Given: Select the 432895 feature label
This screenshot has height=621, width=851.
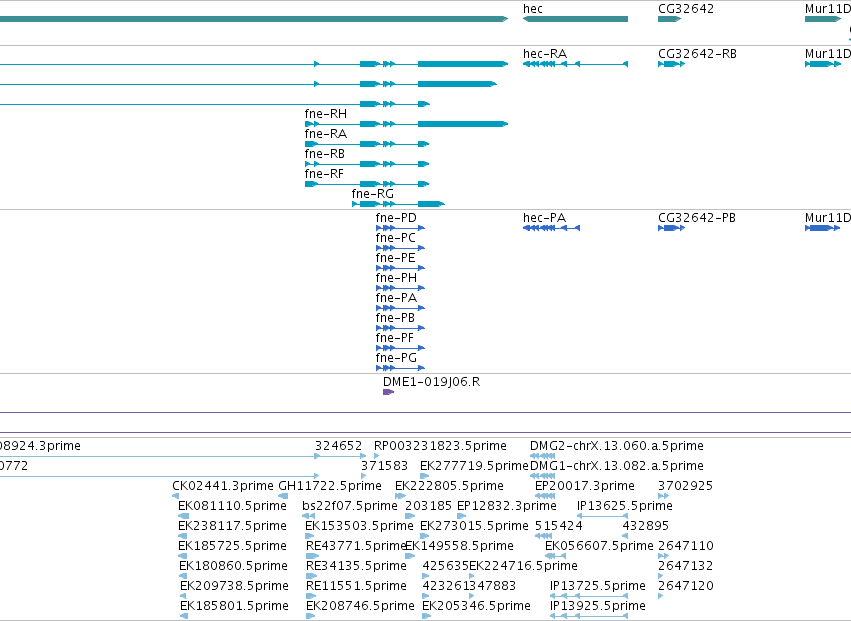Looking at the screenshot, I should (x=646, y=526).
